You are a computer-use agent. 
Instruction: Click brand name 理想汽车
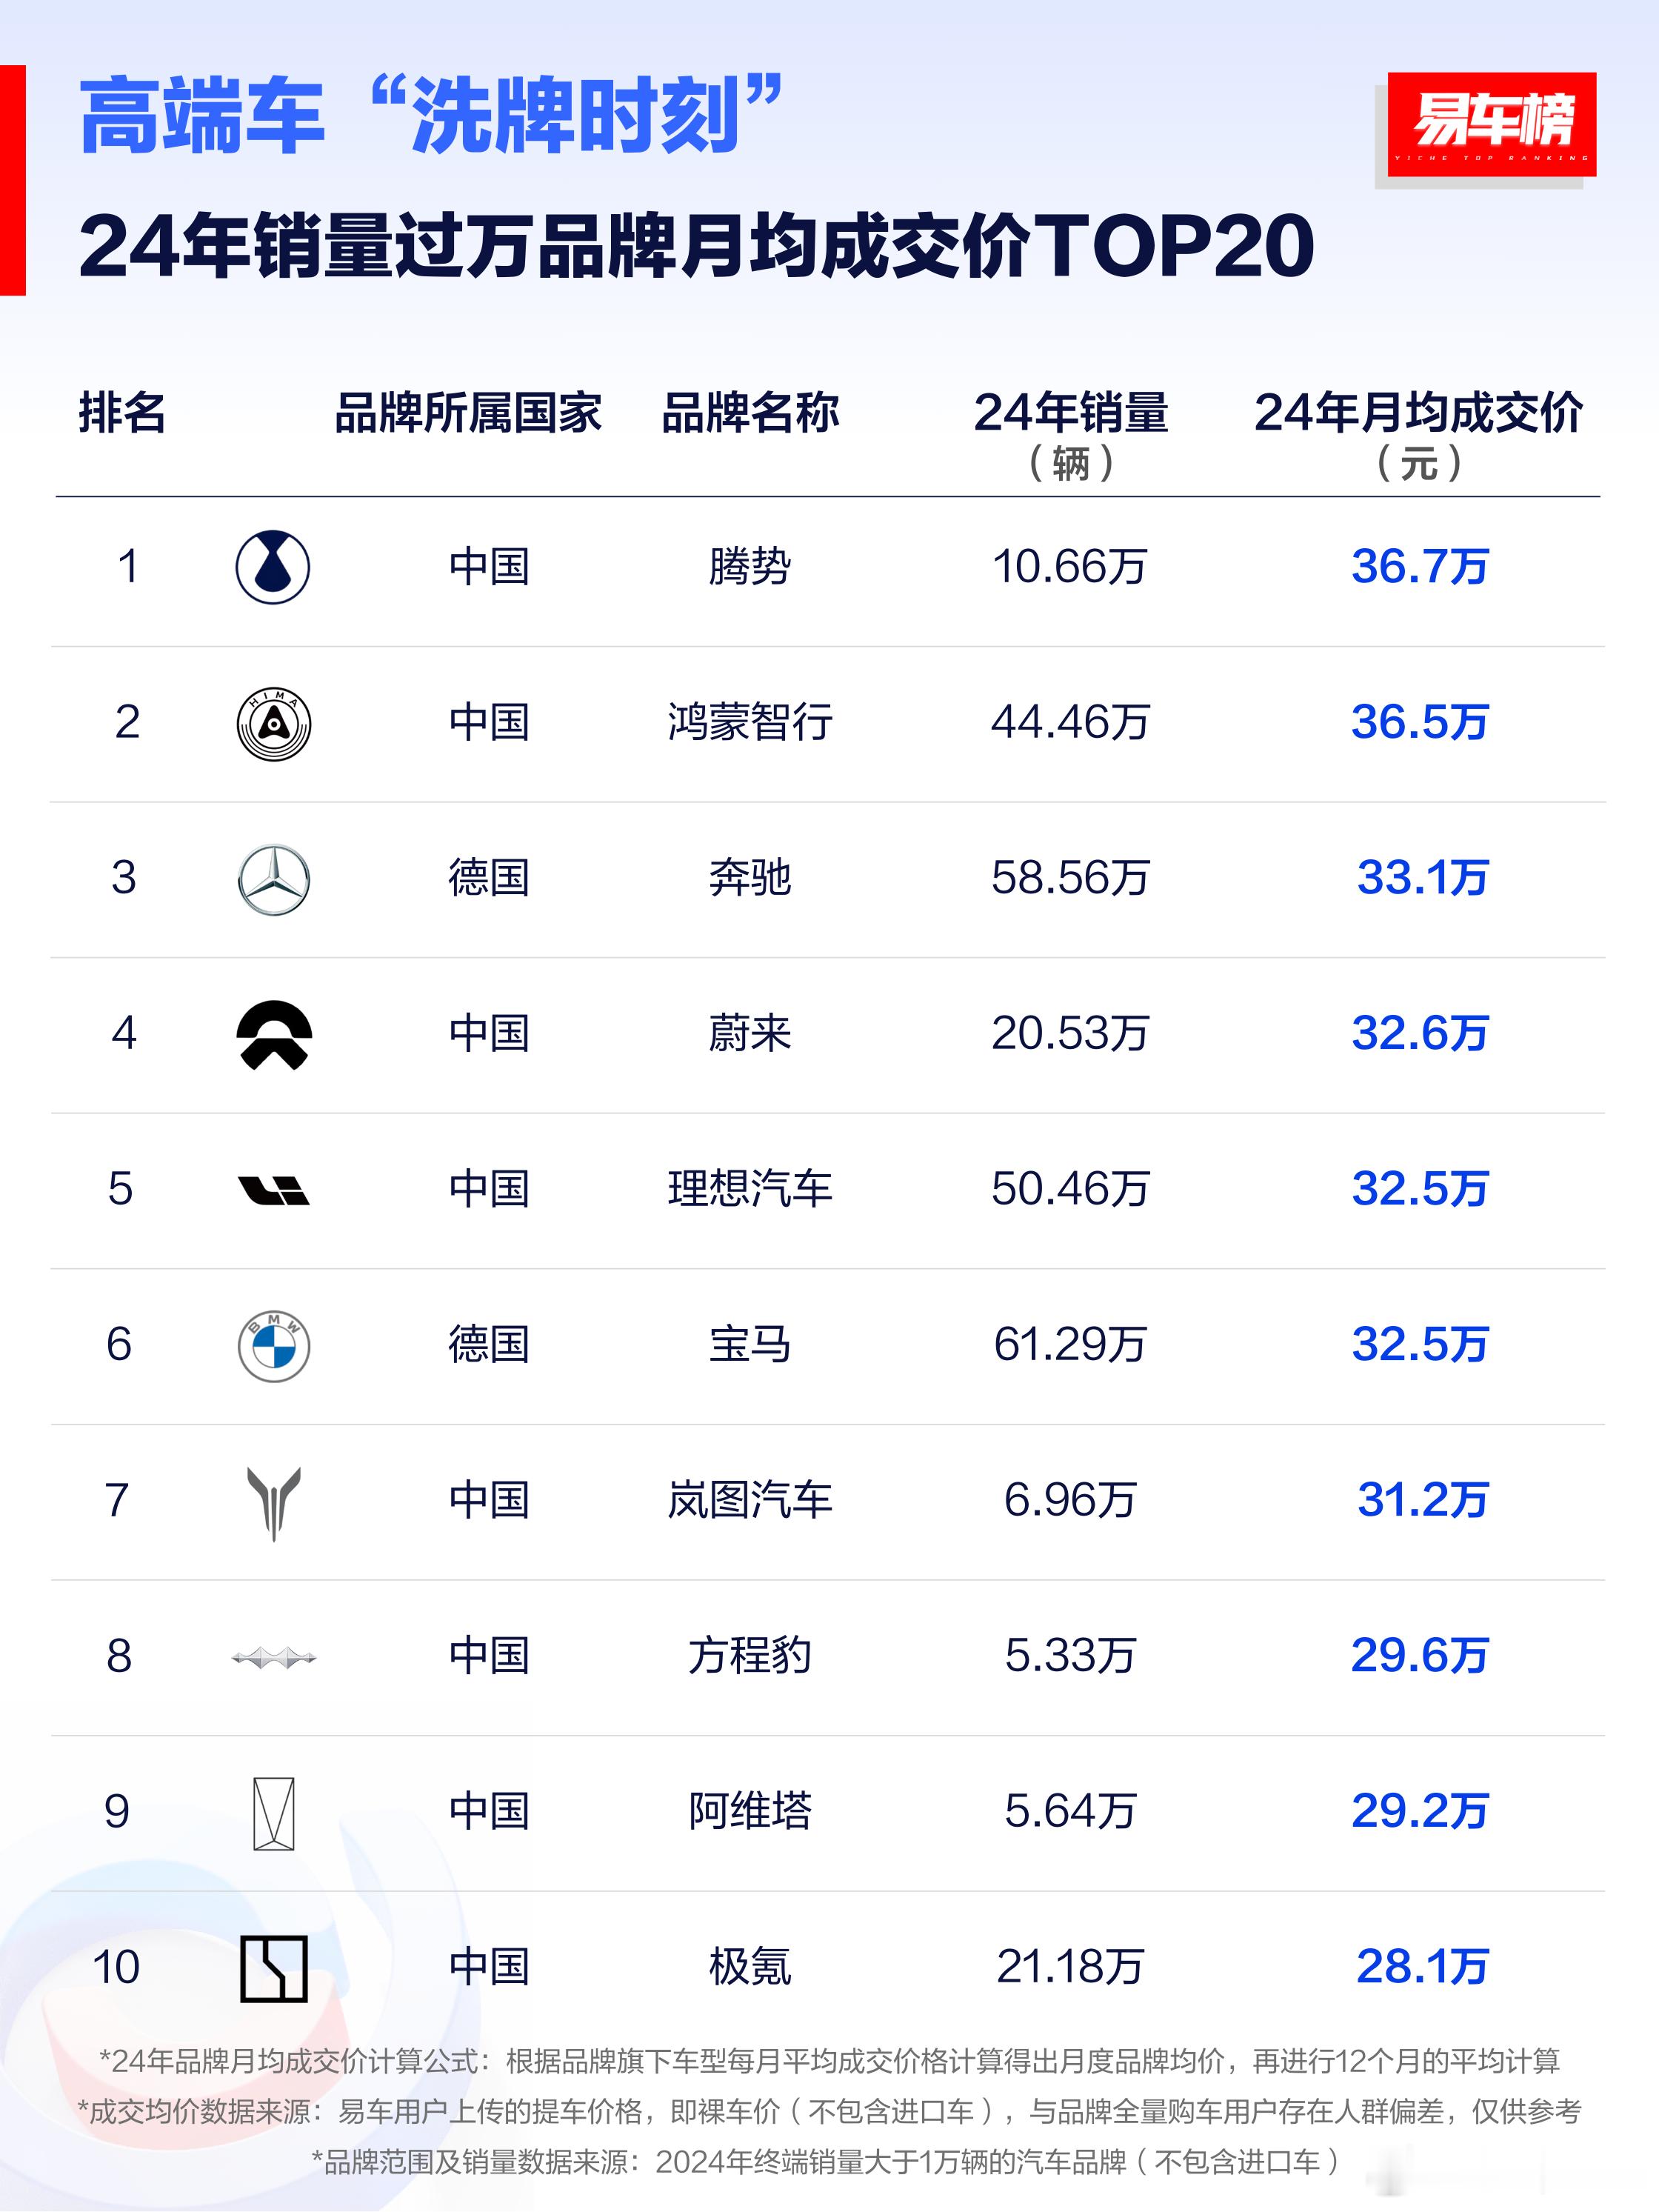point(749,1189)
